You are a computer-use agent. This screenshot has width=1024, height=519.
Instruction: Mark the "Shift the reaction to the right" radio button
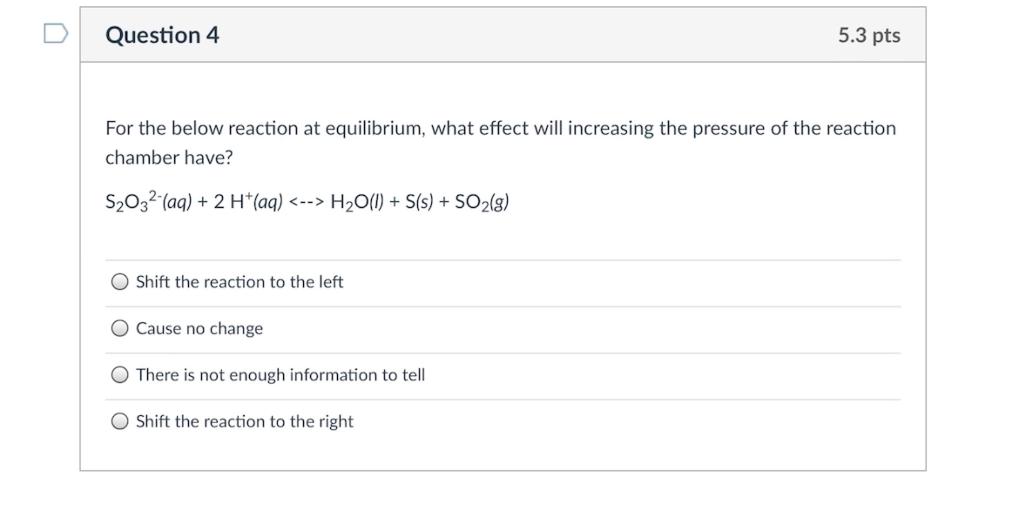tap(120, 422)
